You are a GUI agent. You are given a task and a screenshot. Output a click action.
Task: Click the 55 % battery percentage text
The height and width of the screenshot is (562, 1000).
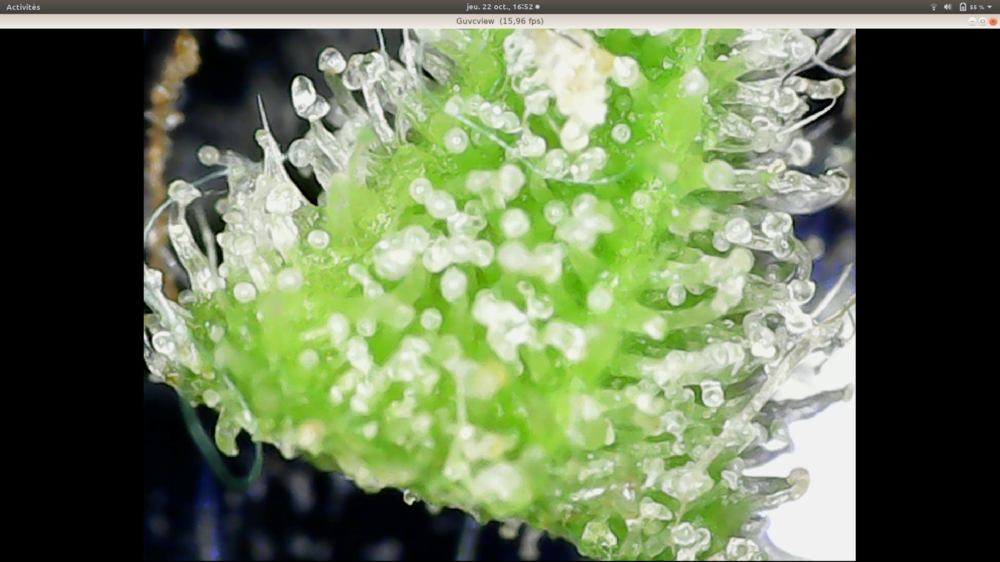click(x=976, y=7)
